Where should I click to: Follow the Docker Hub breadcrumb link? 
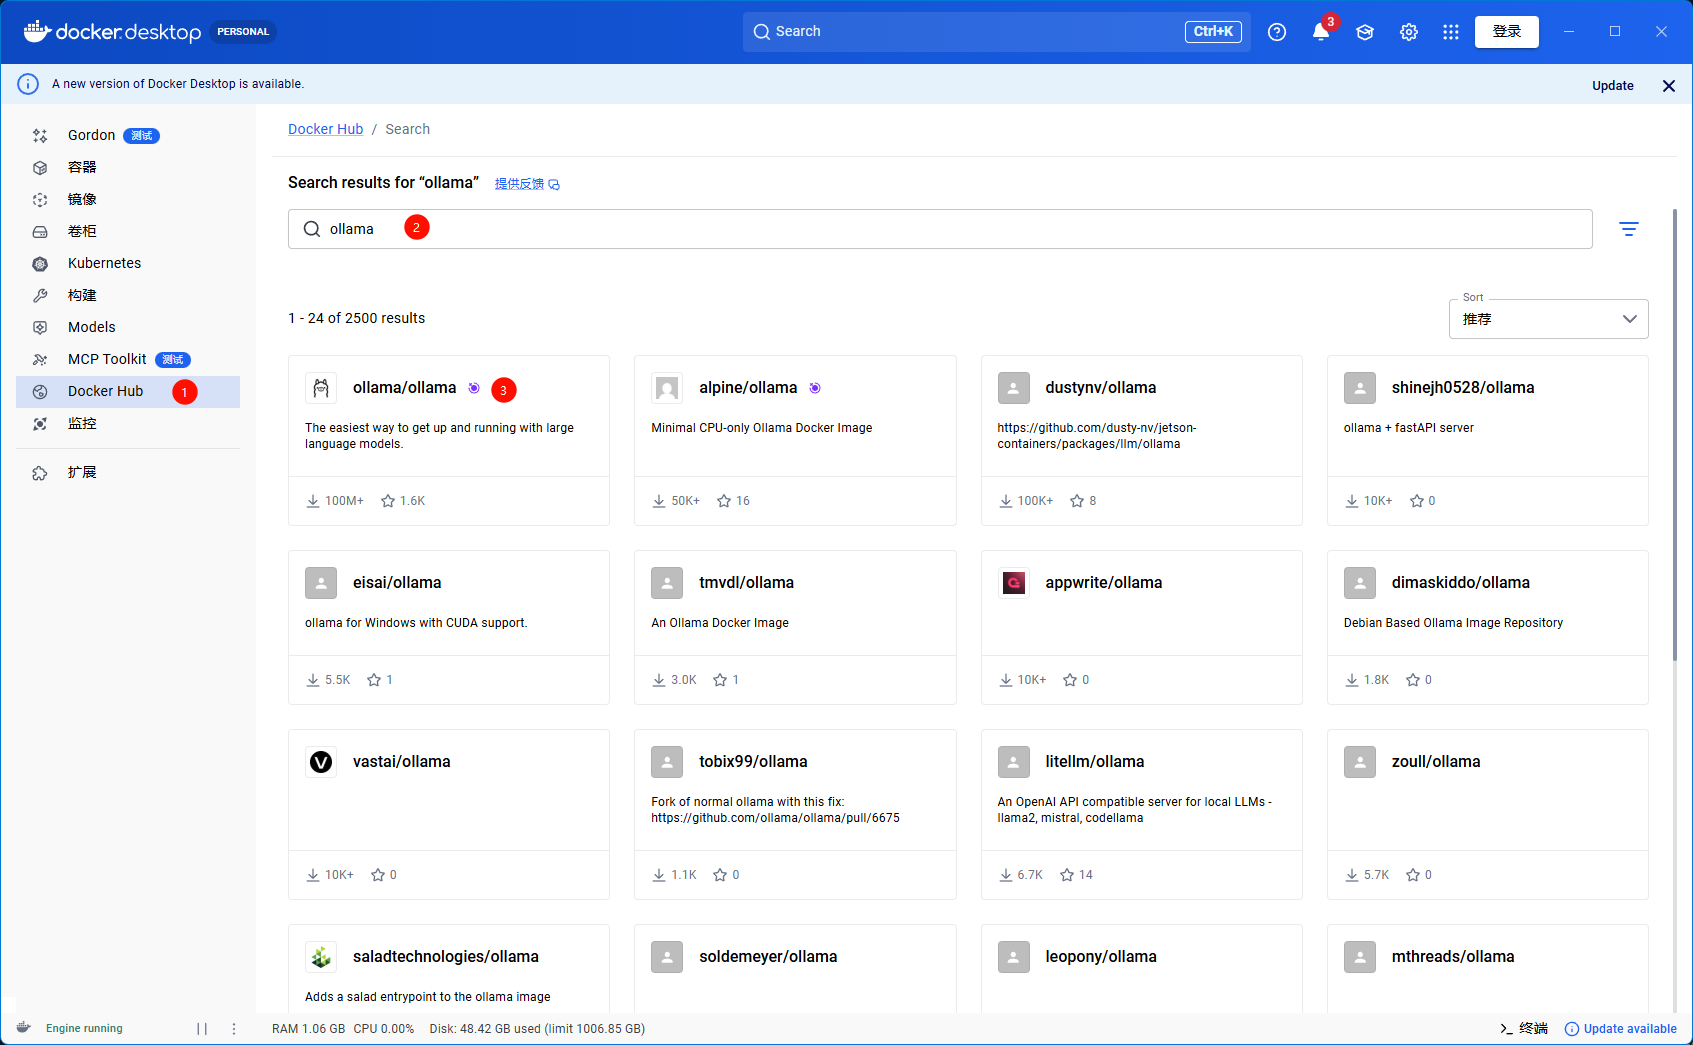(x=326, y=129)
